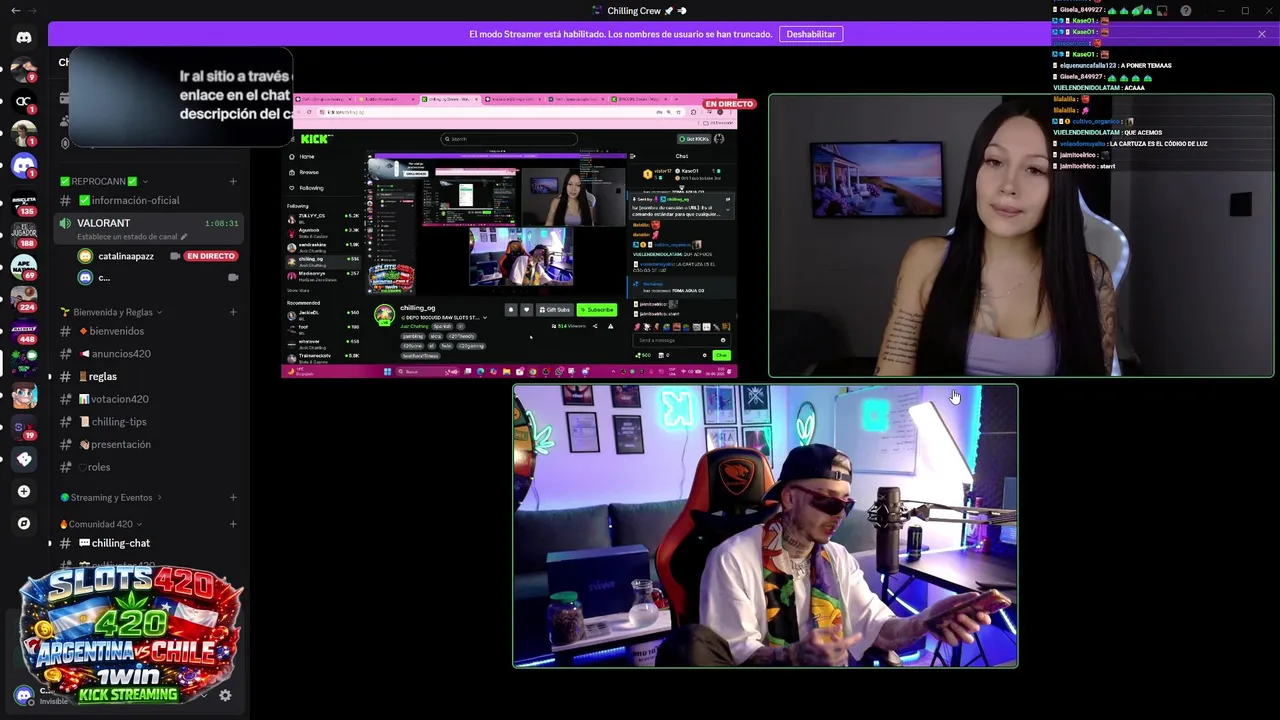Click the camera icon beside catalinaapazz
This screenshot has height=720, width=1280.
pos(175,256)
